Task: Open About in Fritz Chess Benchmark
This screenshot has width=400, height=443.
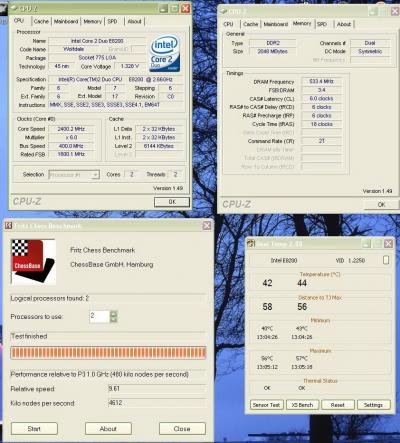Action: pos(108,429)
